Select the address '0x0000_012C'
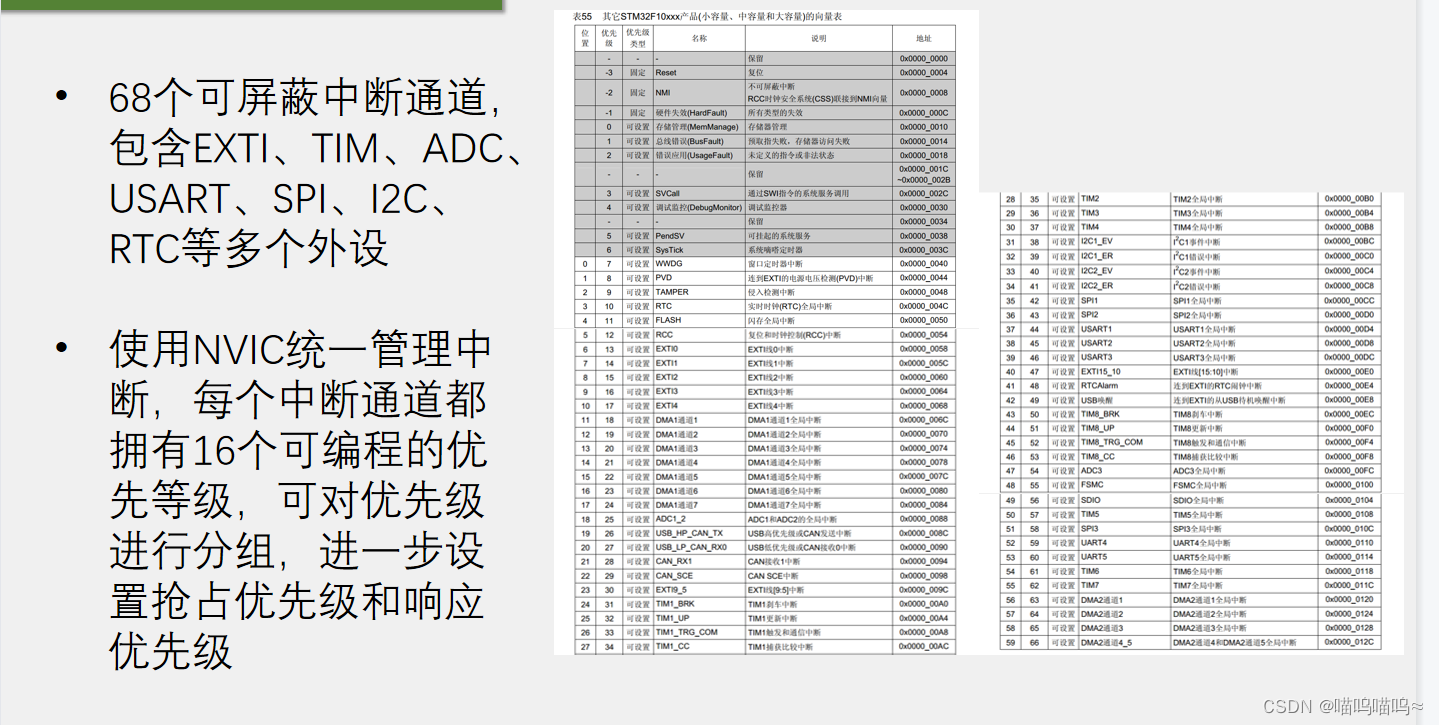1439x725 pixels. (1349, 643)
